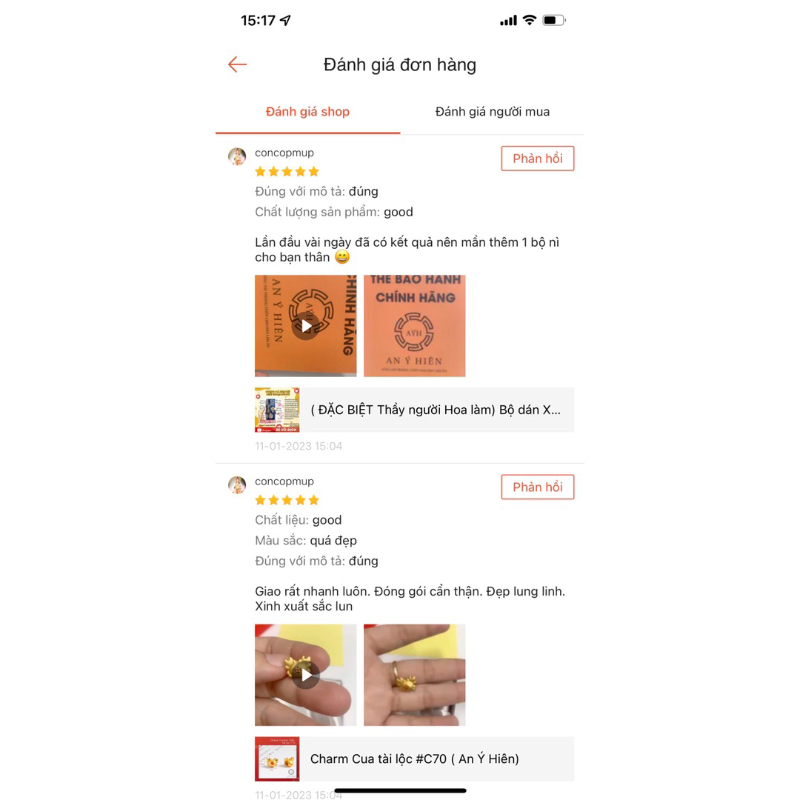Tap the back arrow icon
The width and height of the screenshot is (800, 800).
tap(237, 65)
